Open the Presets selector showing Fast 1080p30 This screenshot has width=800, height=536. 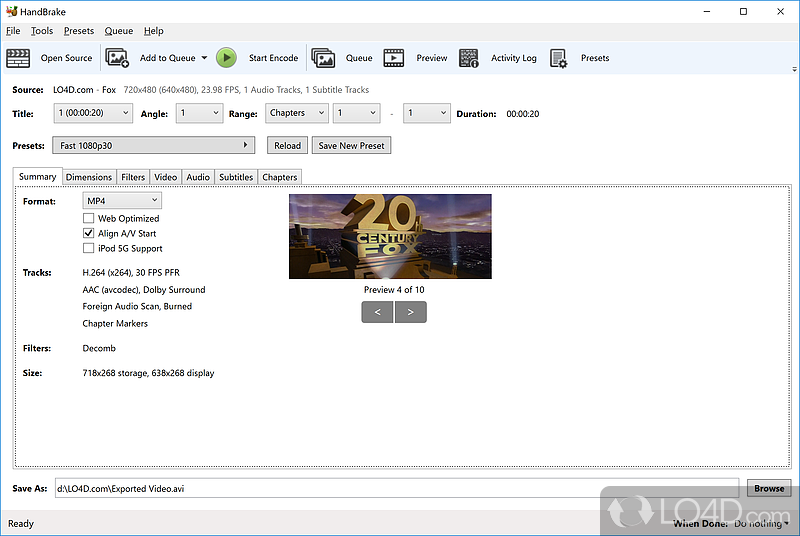tap(154, 145)
